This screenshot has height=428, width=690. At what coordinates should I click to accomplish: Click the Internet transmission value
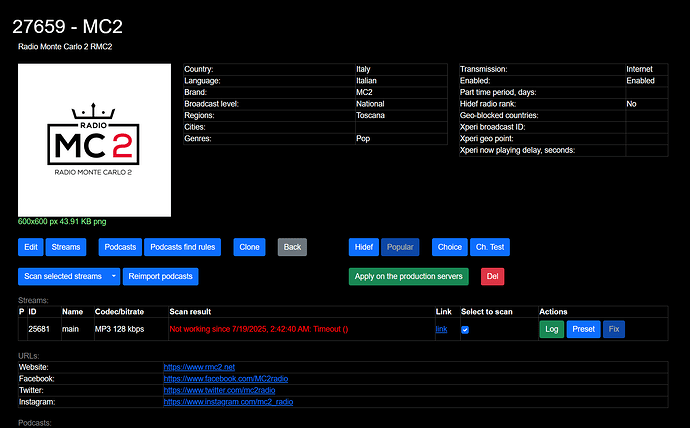pos(639,69)
